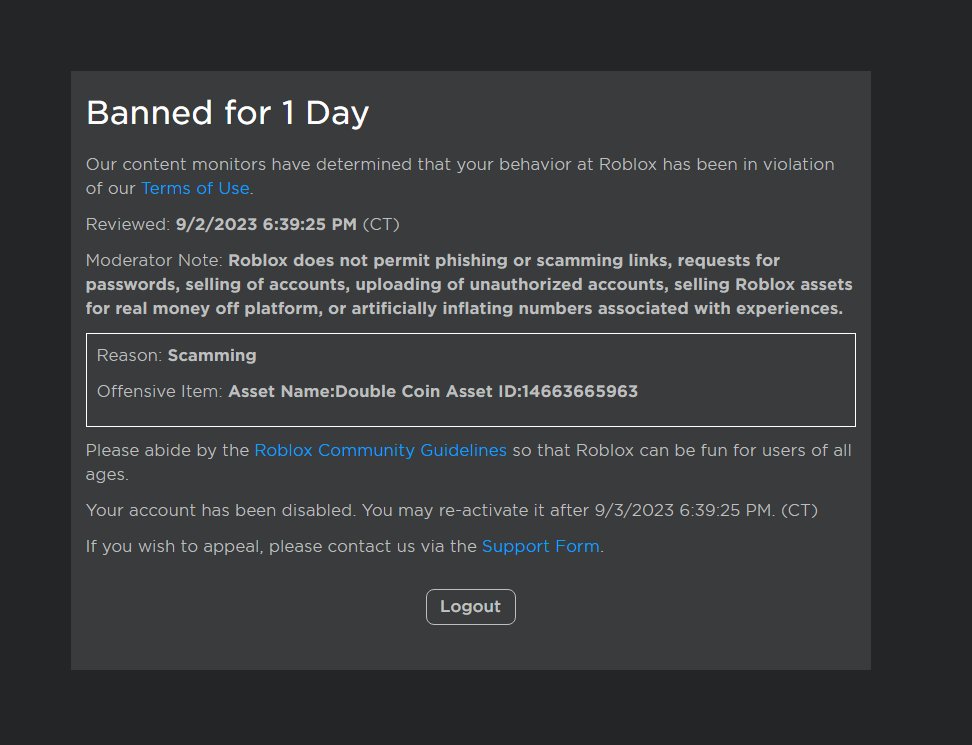Click the reviewed date 9/2/2023 6:39:25 PM
This screenshot has height=745, width=972.
pos(266,224)
